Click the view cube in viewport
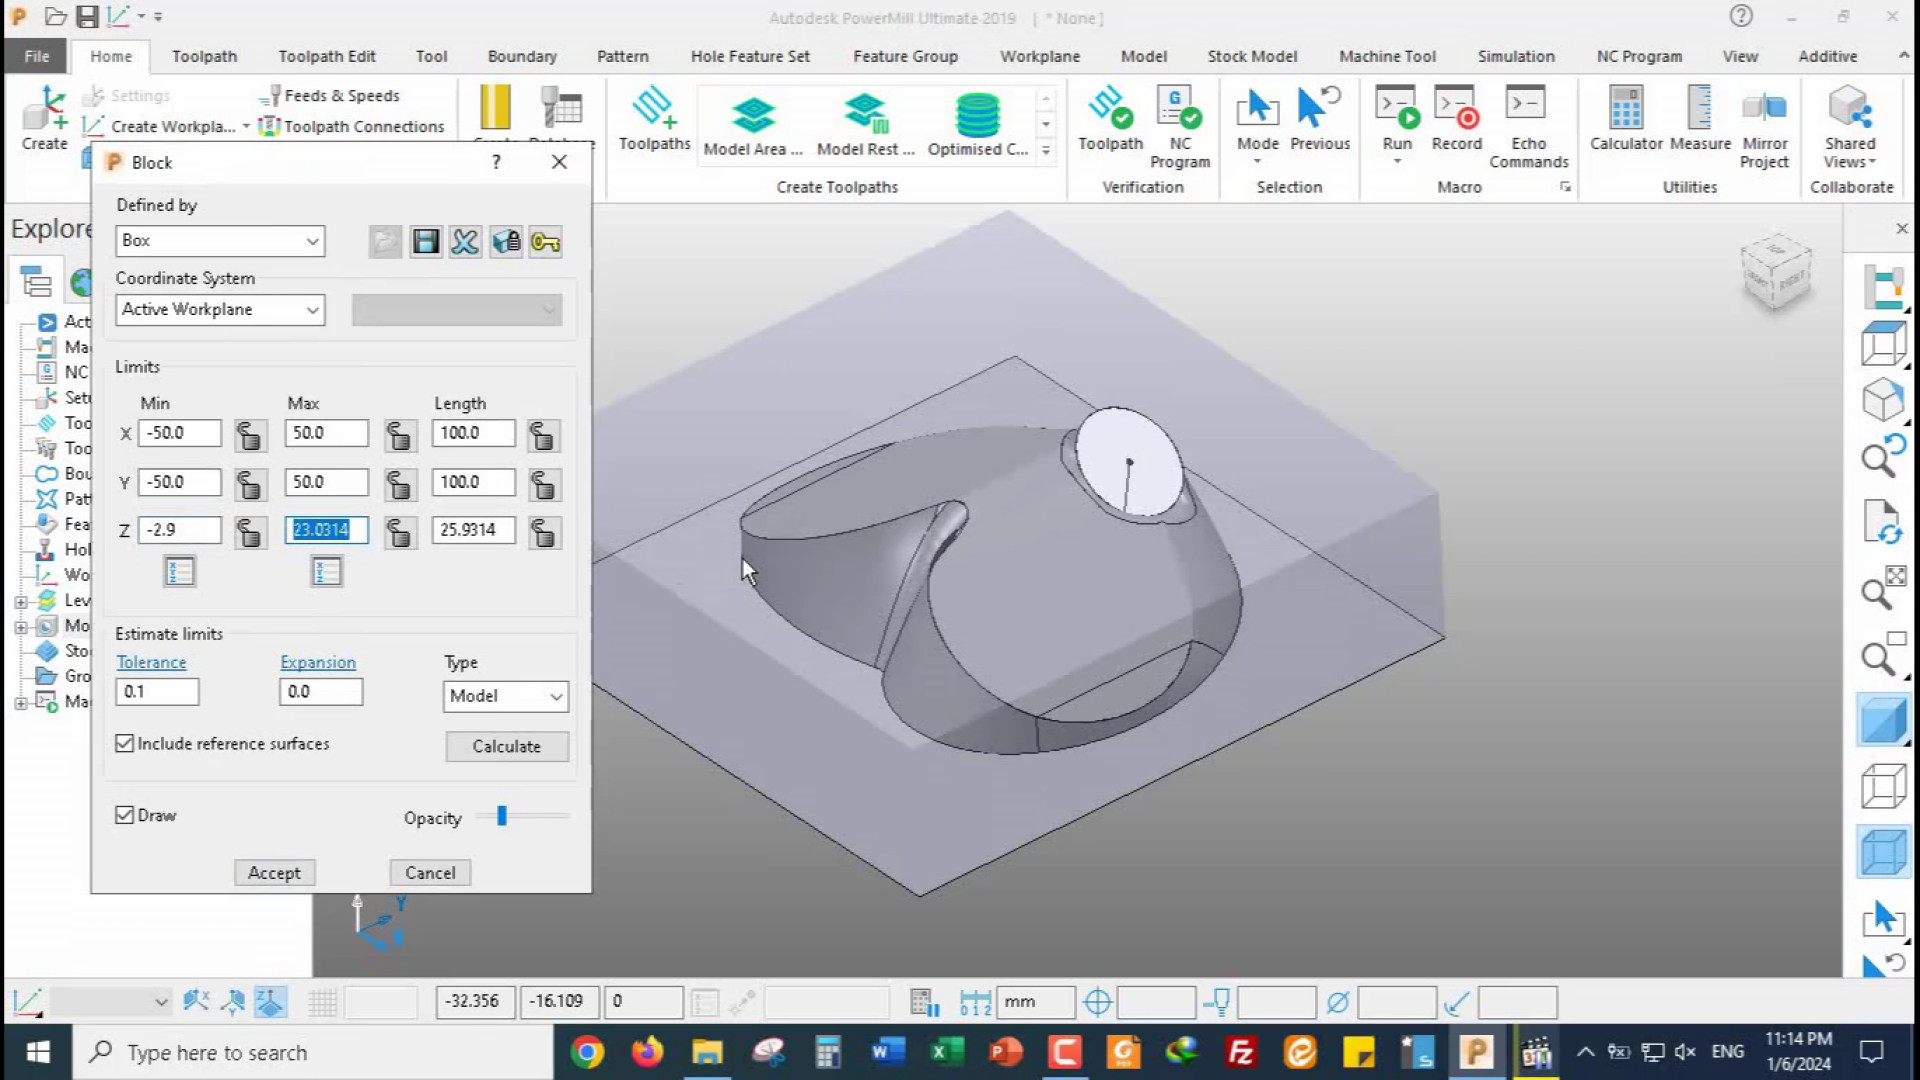 pyautogui.click(x=1777, y=274)
